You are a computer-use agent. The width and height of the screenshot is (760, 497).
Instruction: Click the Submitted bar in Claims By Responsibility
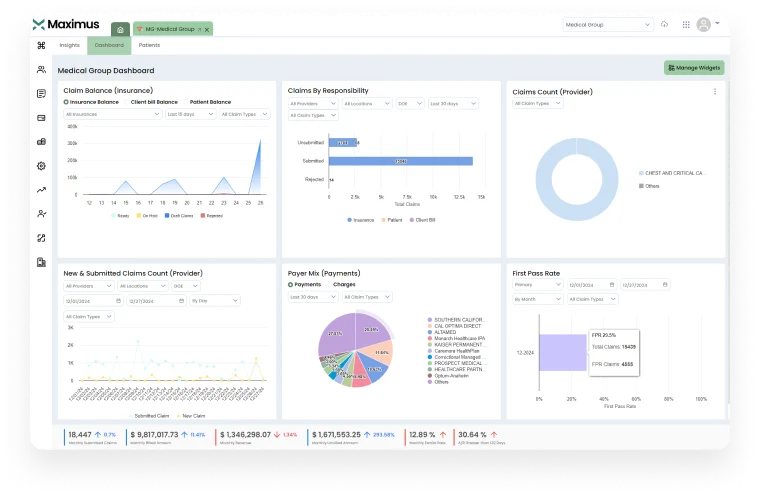pyautogui.click(x=400, y=161)
